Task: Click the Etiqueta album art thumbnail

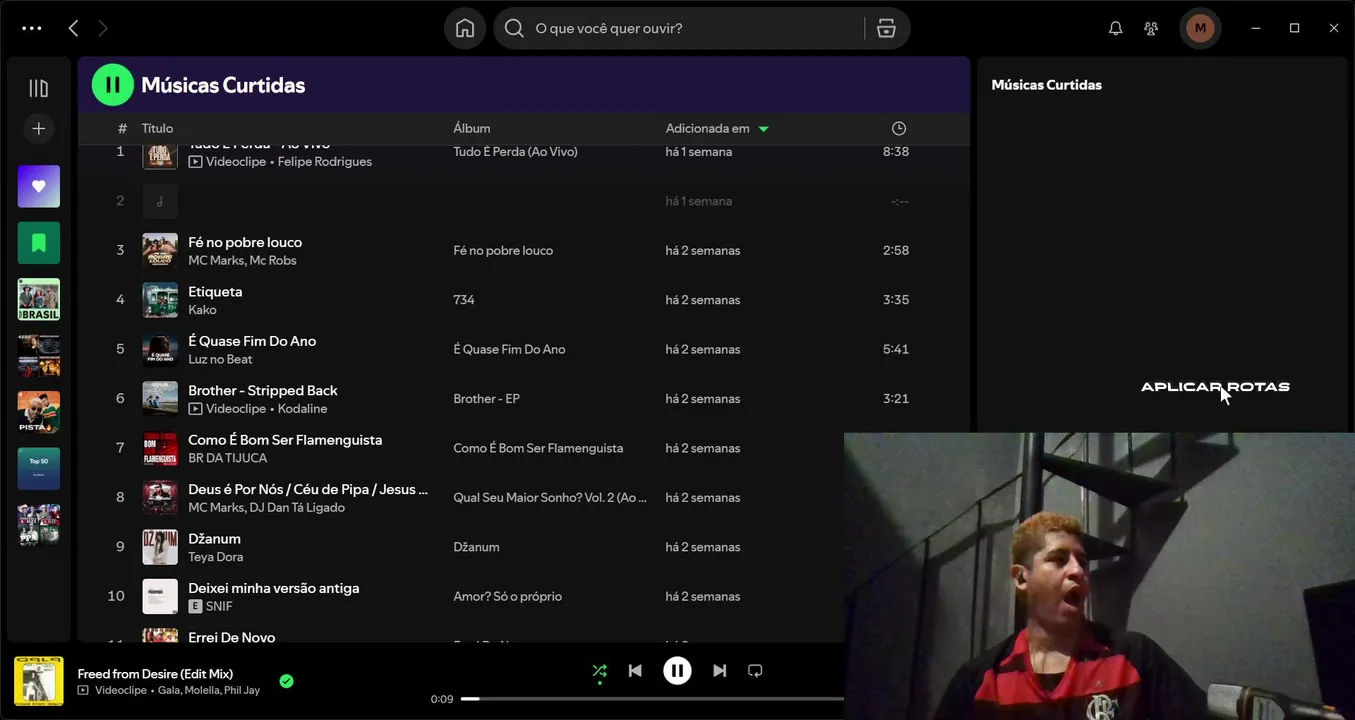Action: tap(160, 300)
